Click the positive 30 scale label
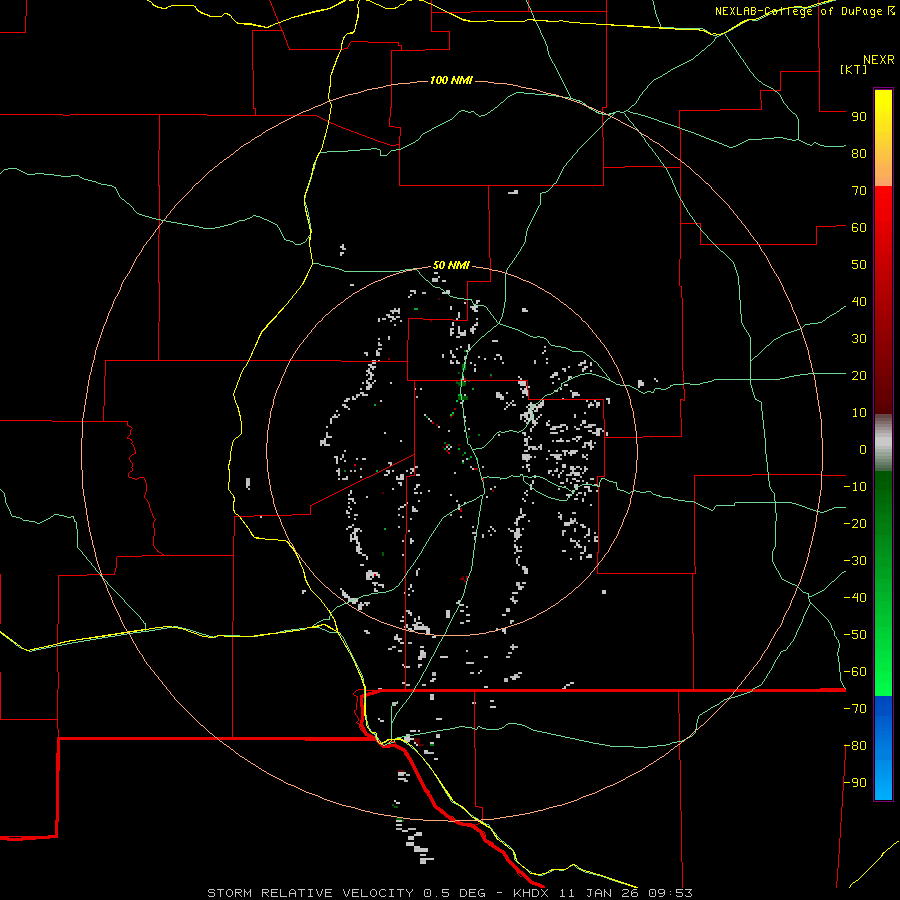Viewport: 900px width, 900px height. click(x=859, y=339)
